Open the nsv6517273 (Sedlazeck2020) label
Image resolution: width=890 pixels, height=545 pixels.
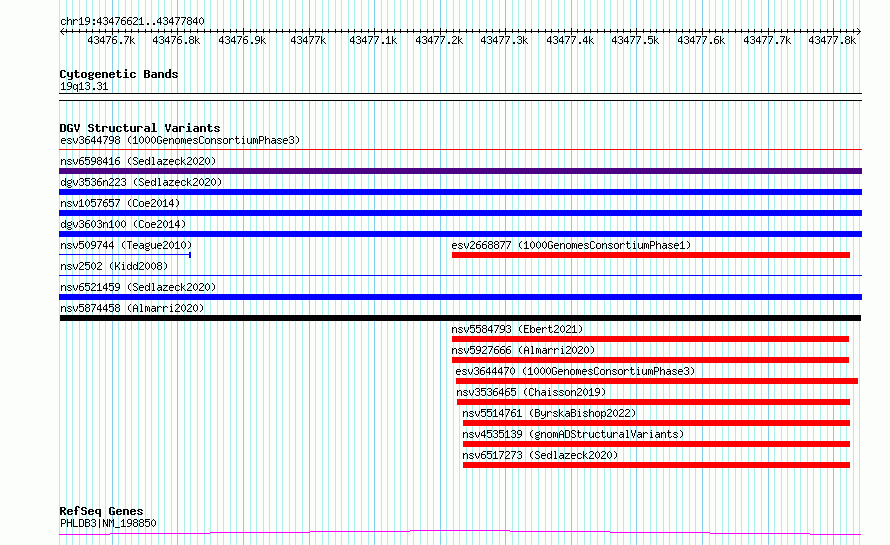coord(540,455)
